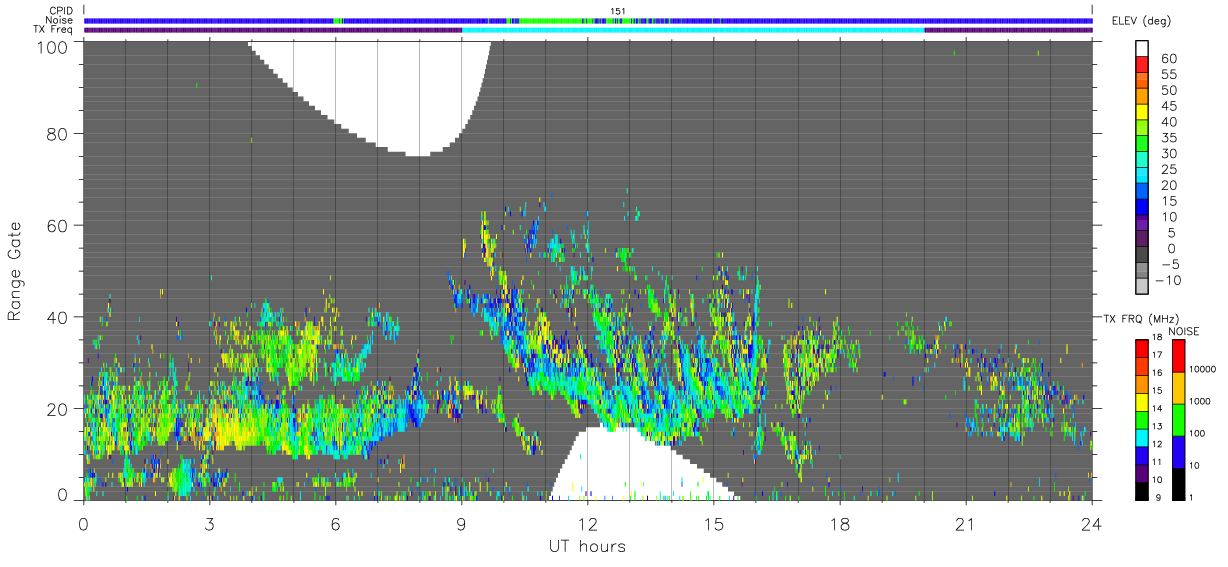The image size is (1228, 567).
Task: Click x-axis tick label '24'
Action: 1091,523
